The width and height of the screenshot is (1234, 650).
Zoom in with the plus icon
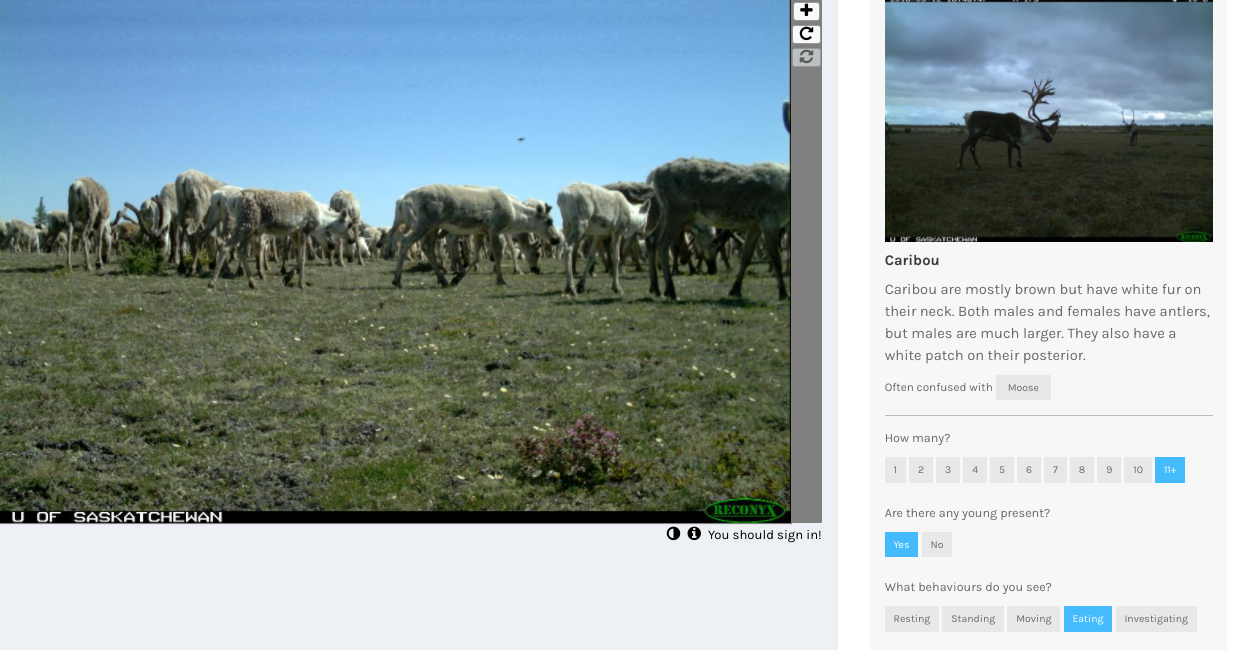[807, 11]
